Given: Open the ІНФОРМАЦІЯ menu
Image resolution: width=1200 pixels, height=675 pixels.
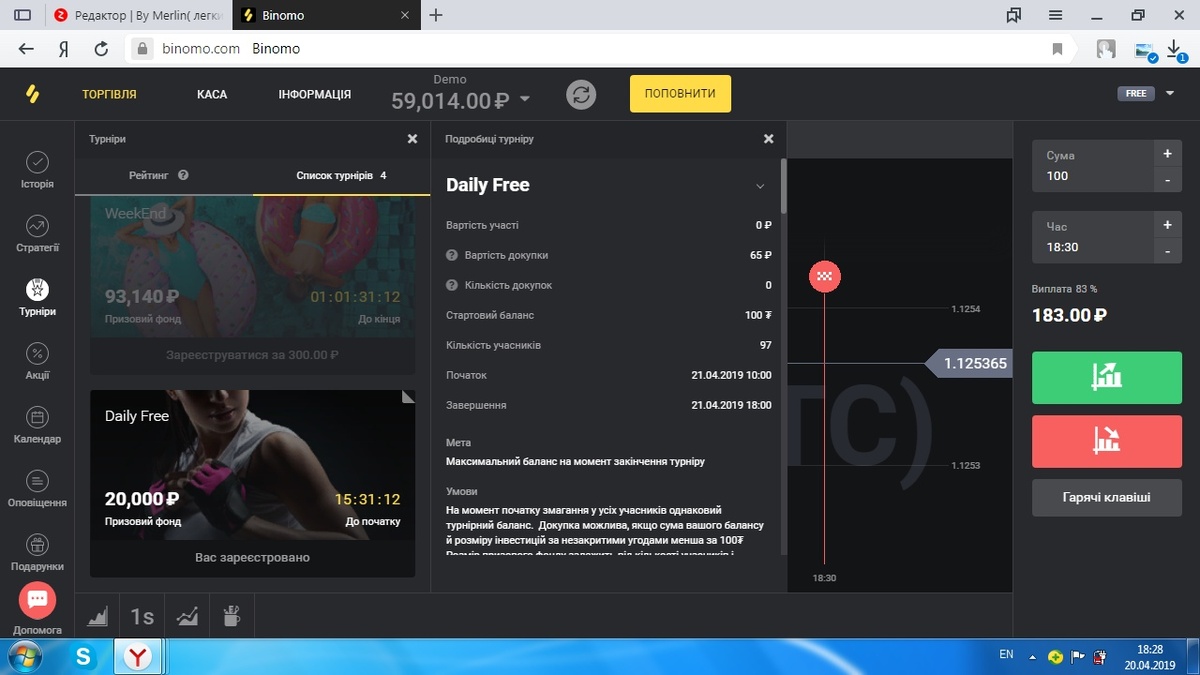Looking at the screenshot, I should pyautogui.click(x=314, y=94).
